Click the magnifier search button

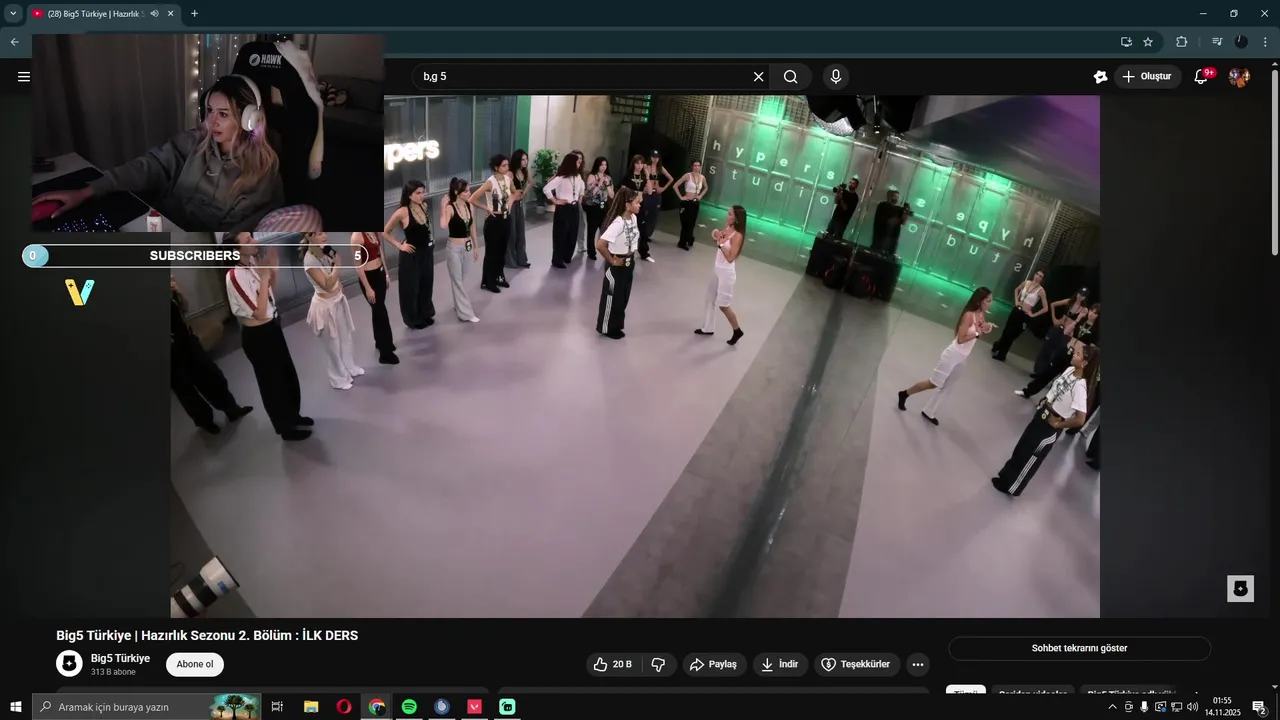[791, 77]
